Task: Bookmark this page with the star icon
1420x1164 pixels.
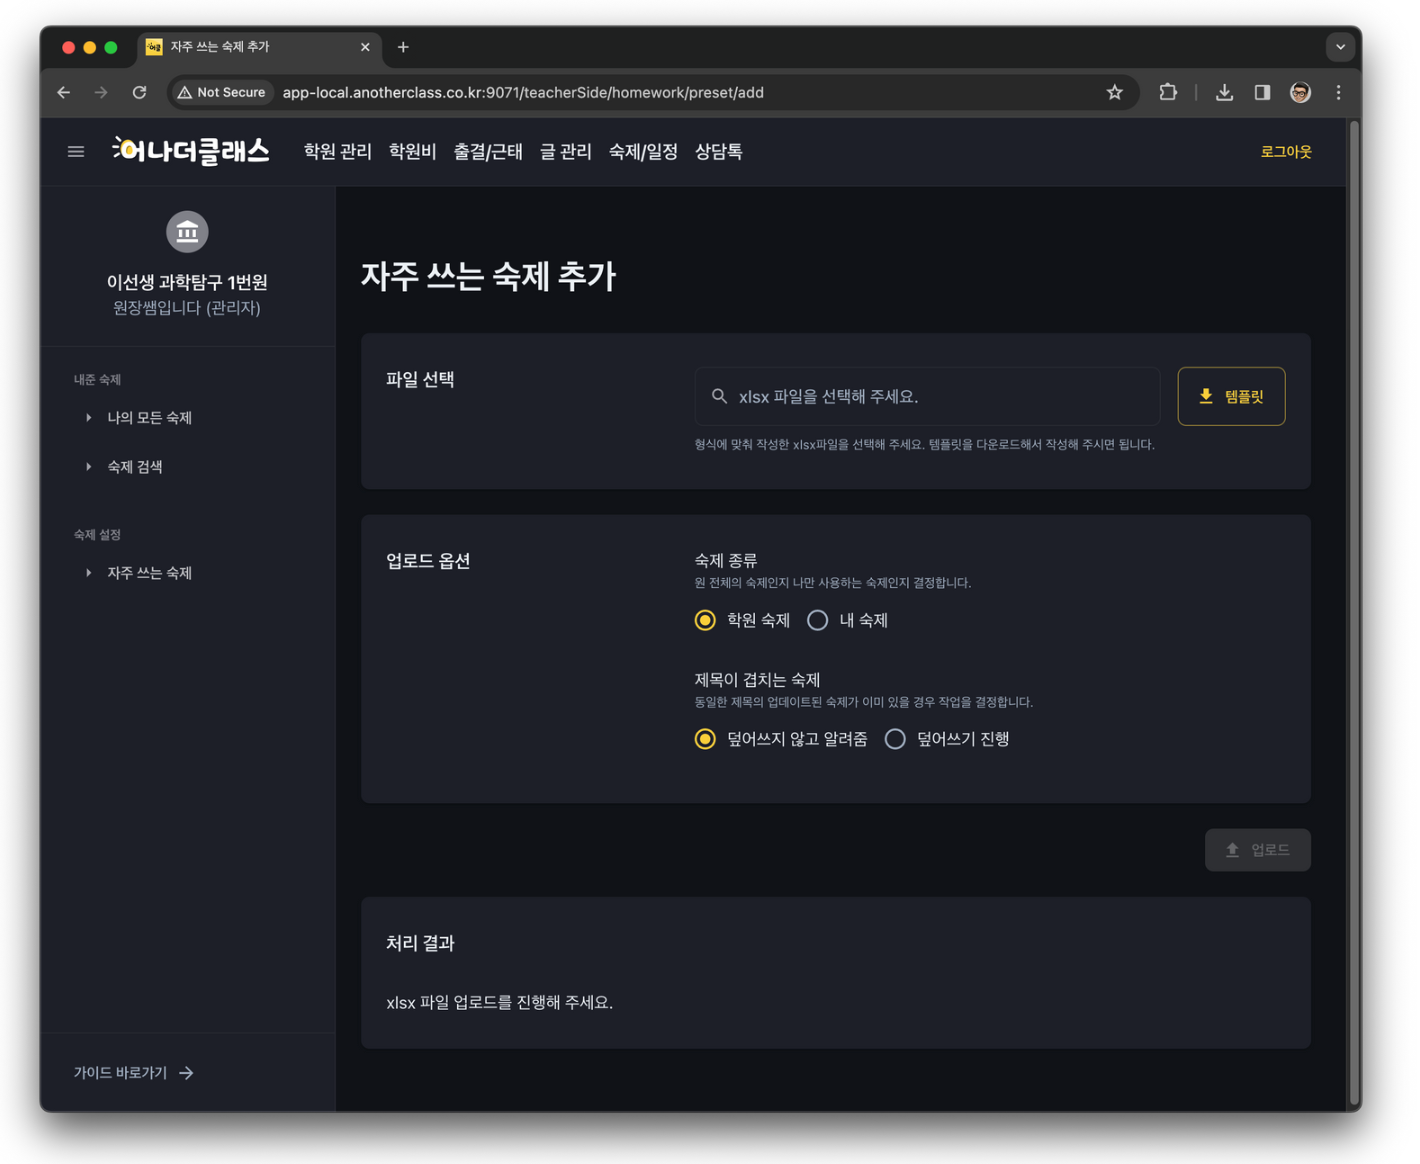Action: pyautogui.click(x=1115, y=92)
